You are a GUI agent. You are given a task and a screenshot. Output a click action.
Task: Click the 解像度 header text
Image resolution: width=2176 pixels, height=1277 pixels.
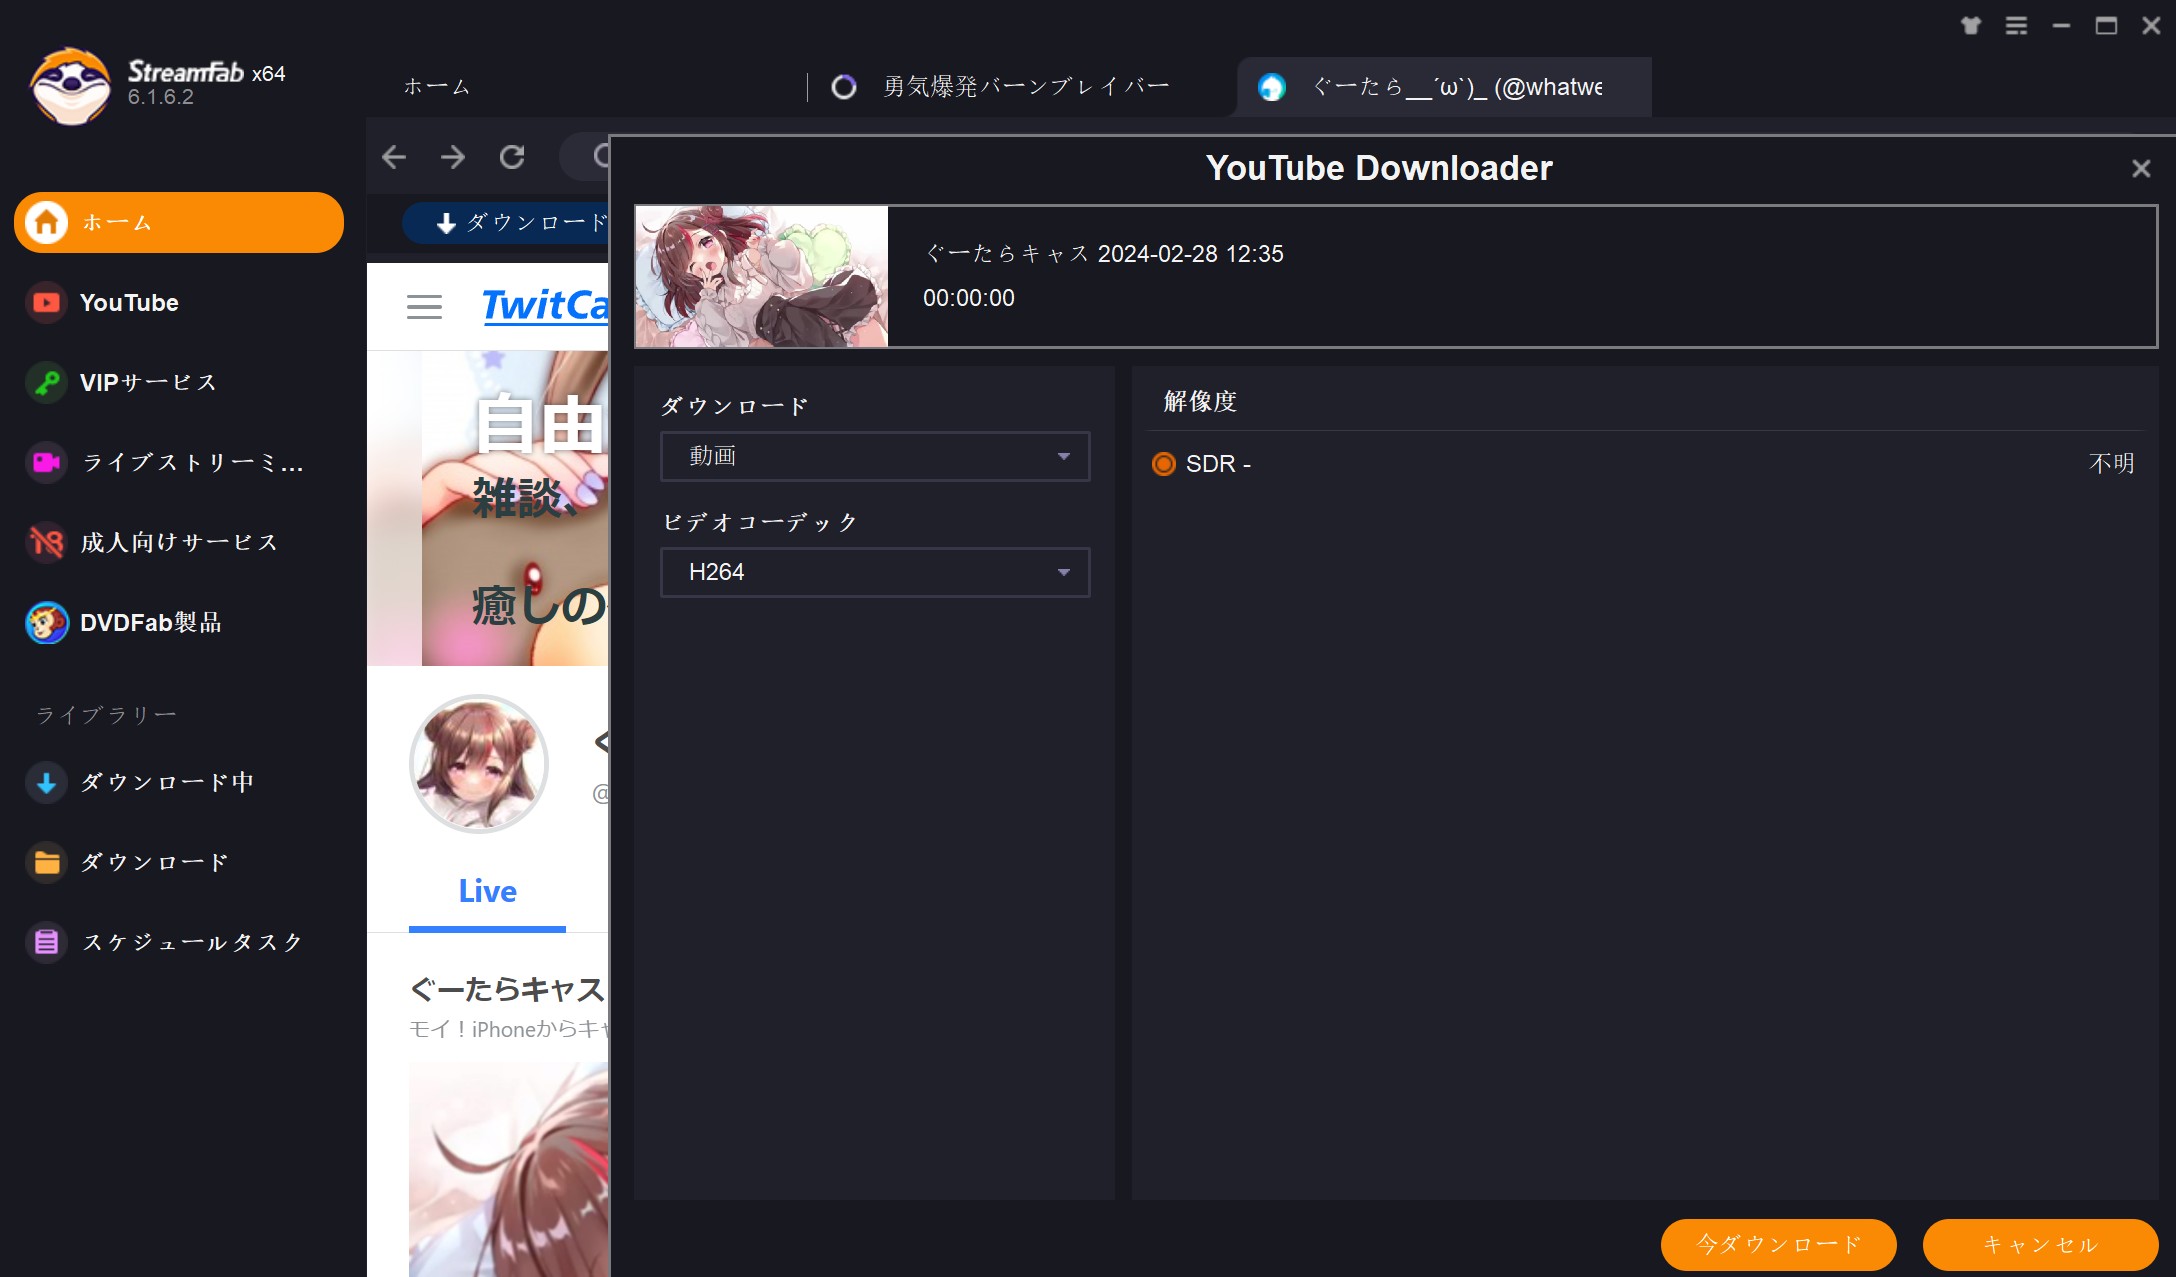[x=1200, y=401]
